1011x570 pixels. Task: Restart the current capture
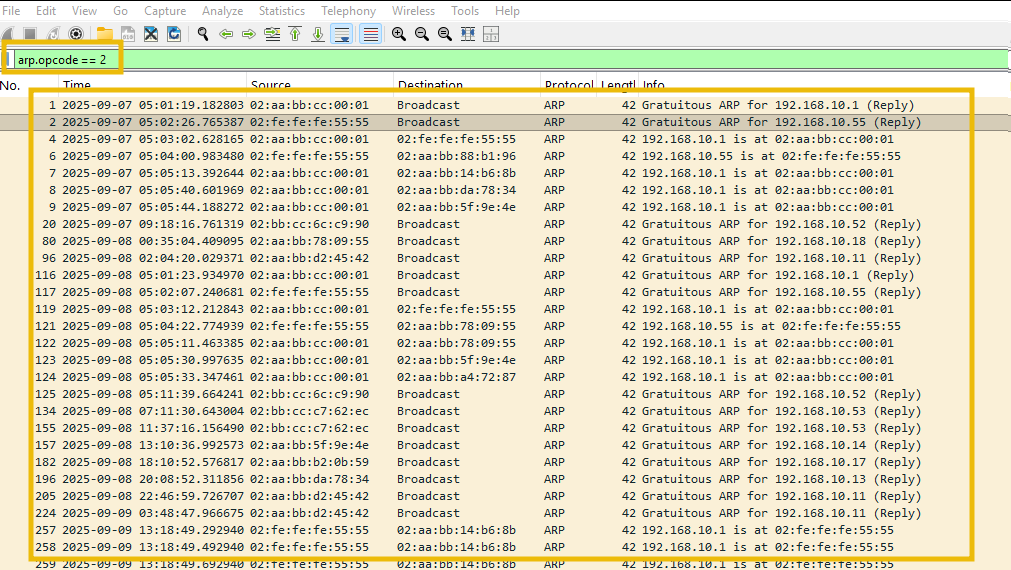click(53, 34)
